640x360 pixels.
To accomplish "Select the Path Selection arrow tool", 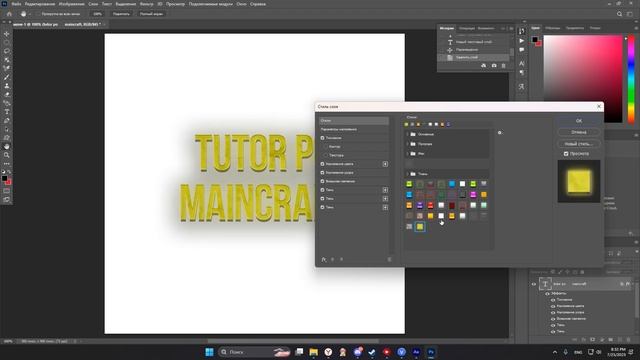I will coord(7,129).
